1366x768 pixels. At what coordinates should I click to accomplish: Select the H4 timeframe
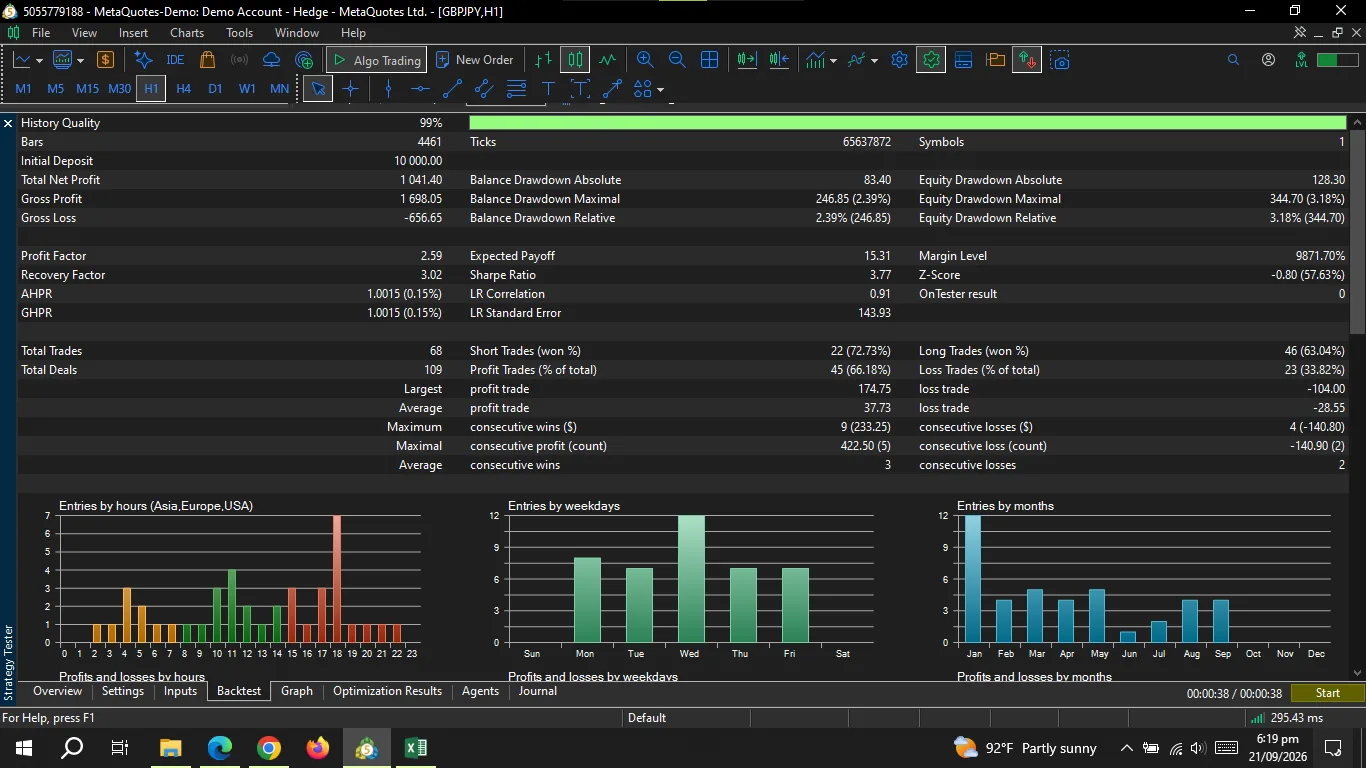pos(183,89)
